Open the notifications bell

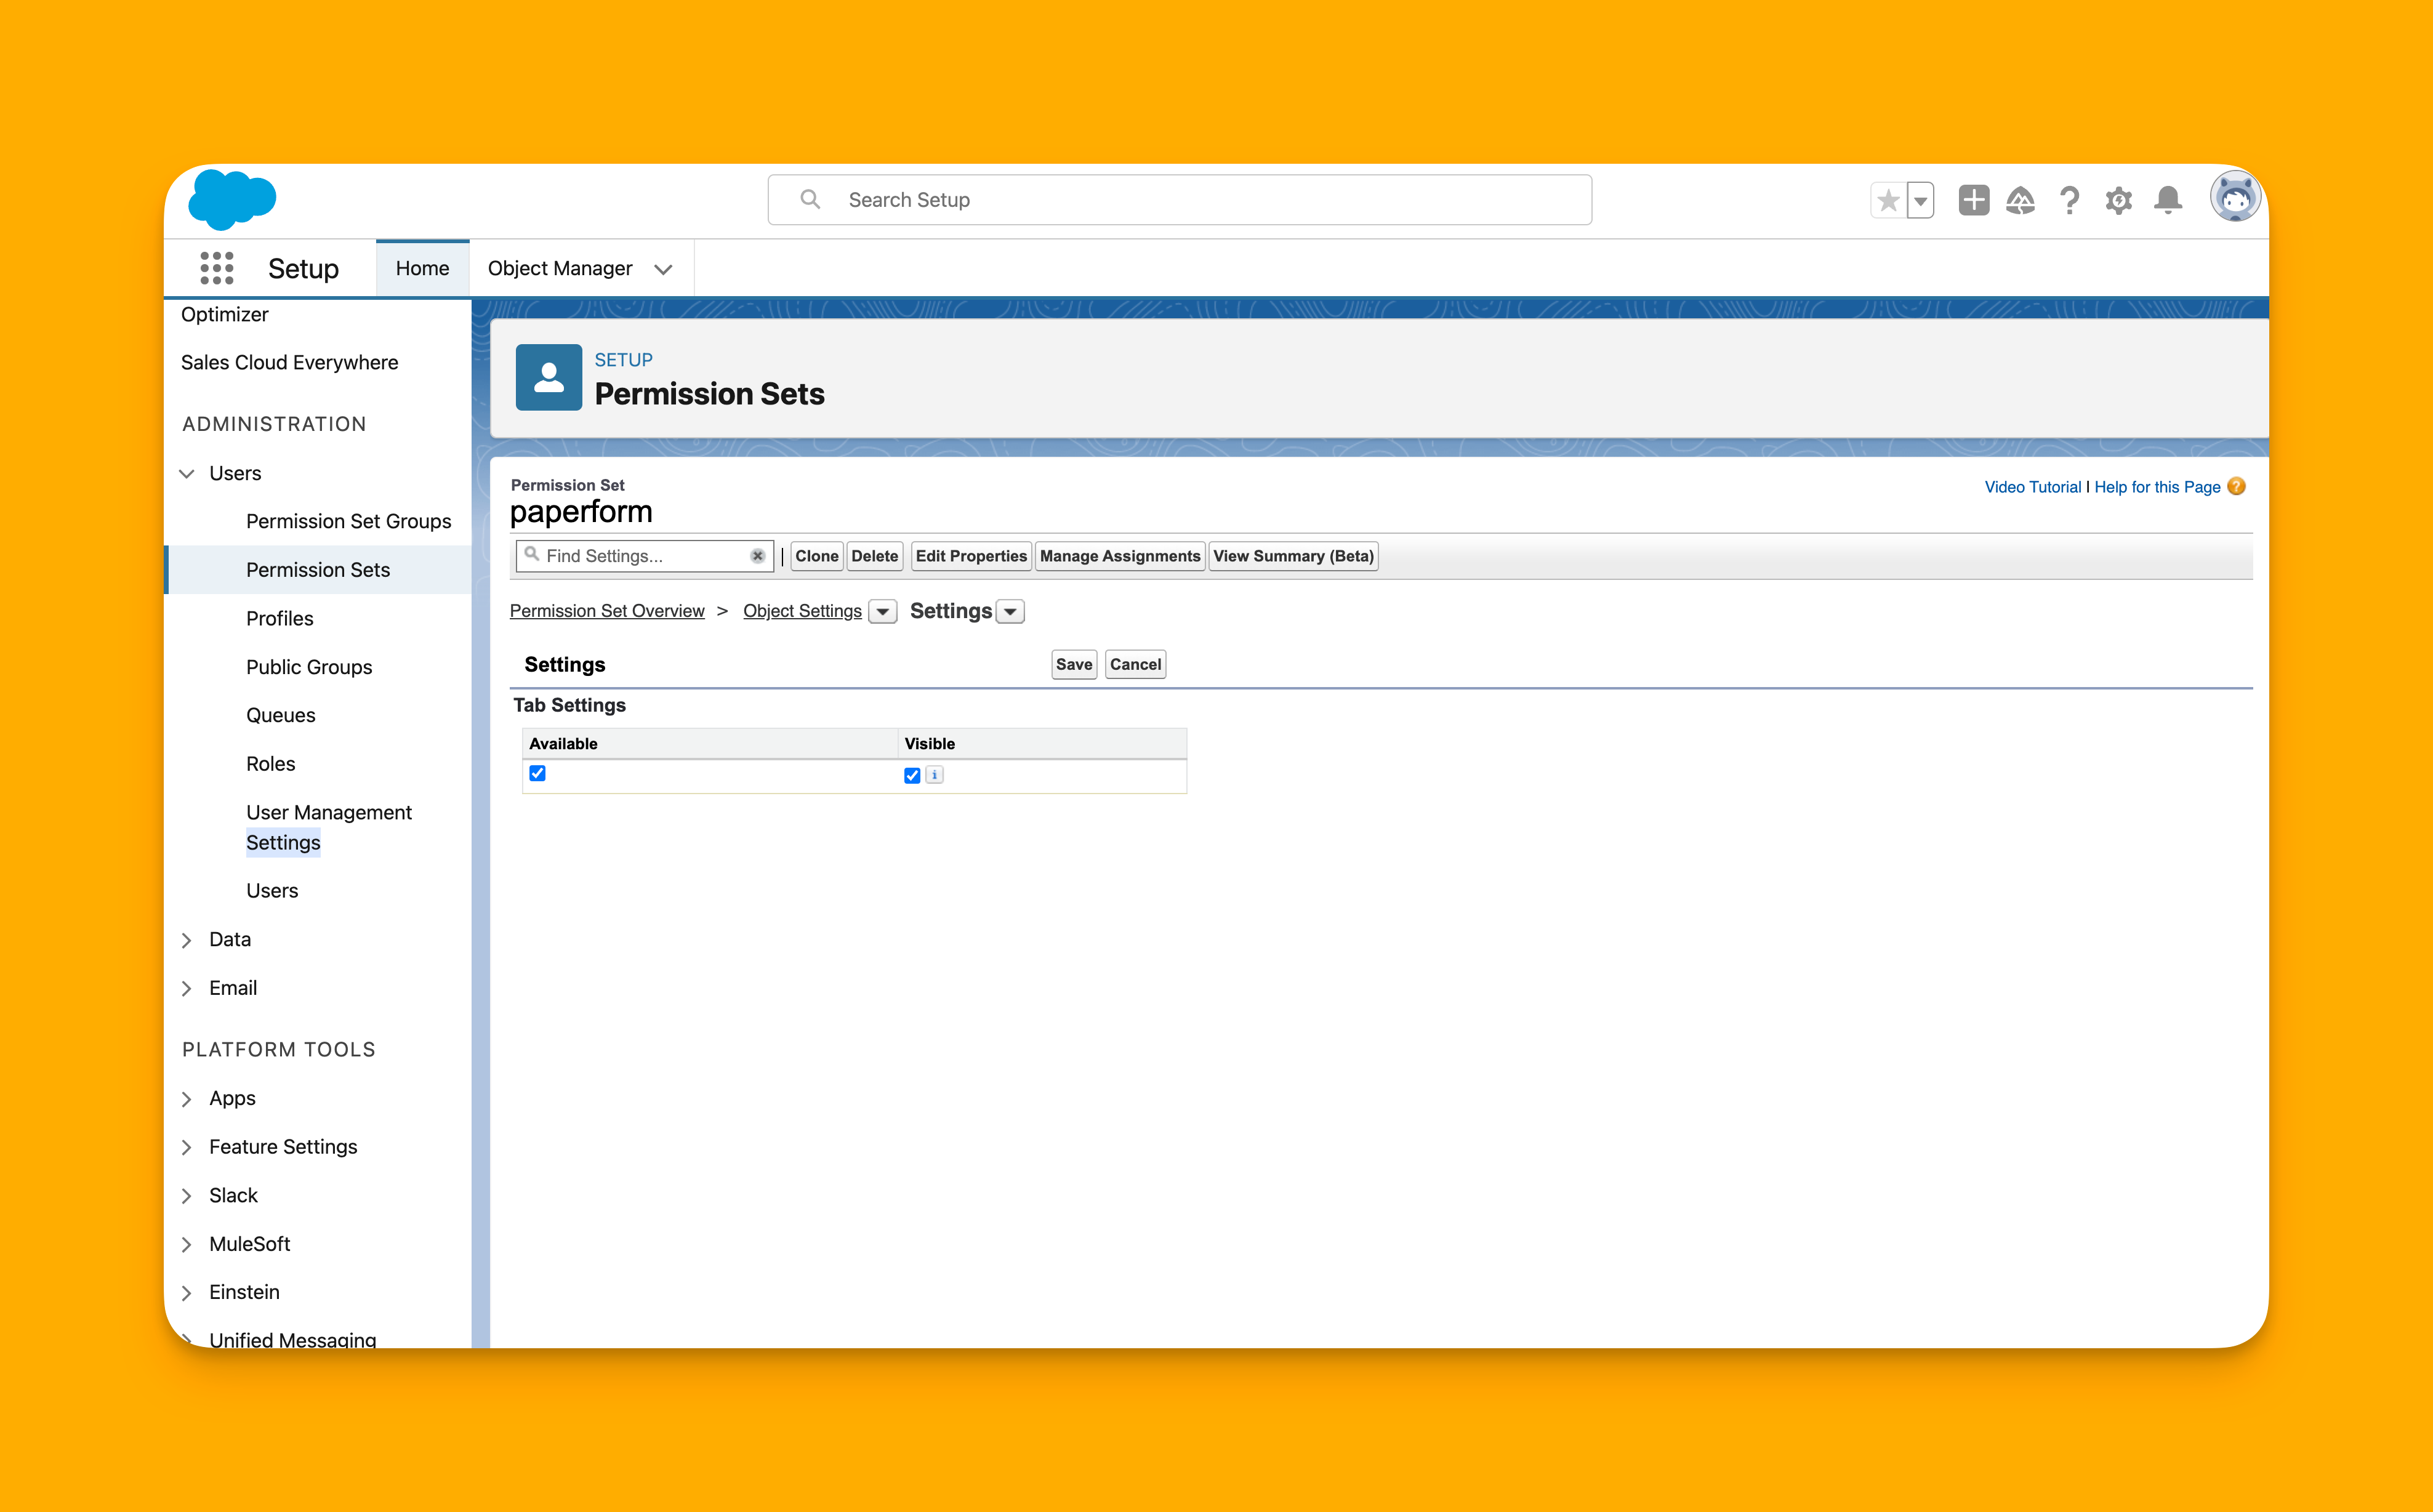(2168, 200)
